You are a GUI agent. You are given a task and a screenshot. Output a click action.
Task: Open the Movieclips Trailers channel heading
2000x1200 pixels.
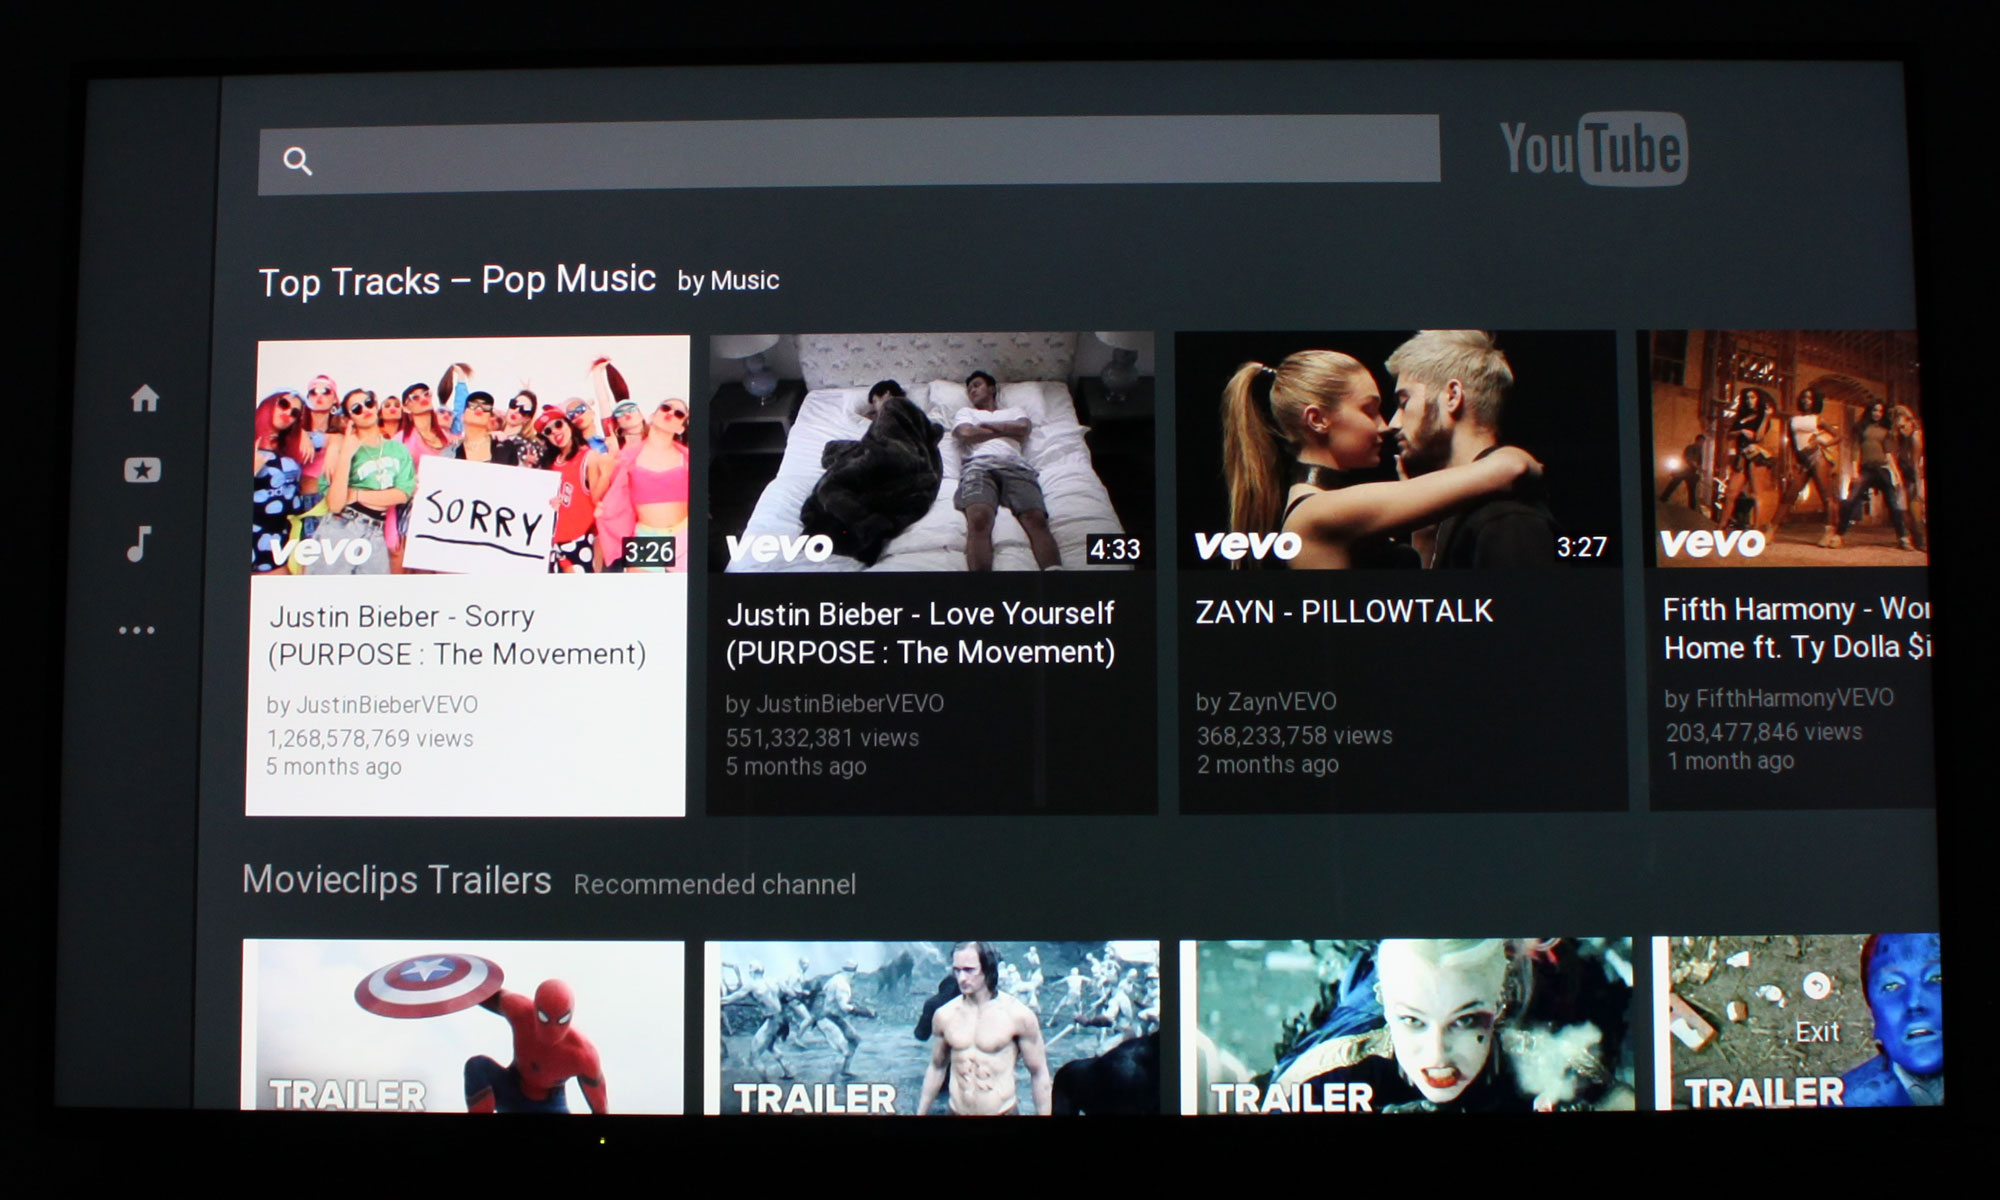[397, 880]
